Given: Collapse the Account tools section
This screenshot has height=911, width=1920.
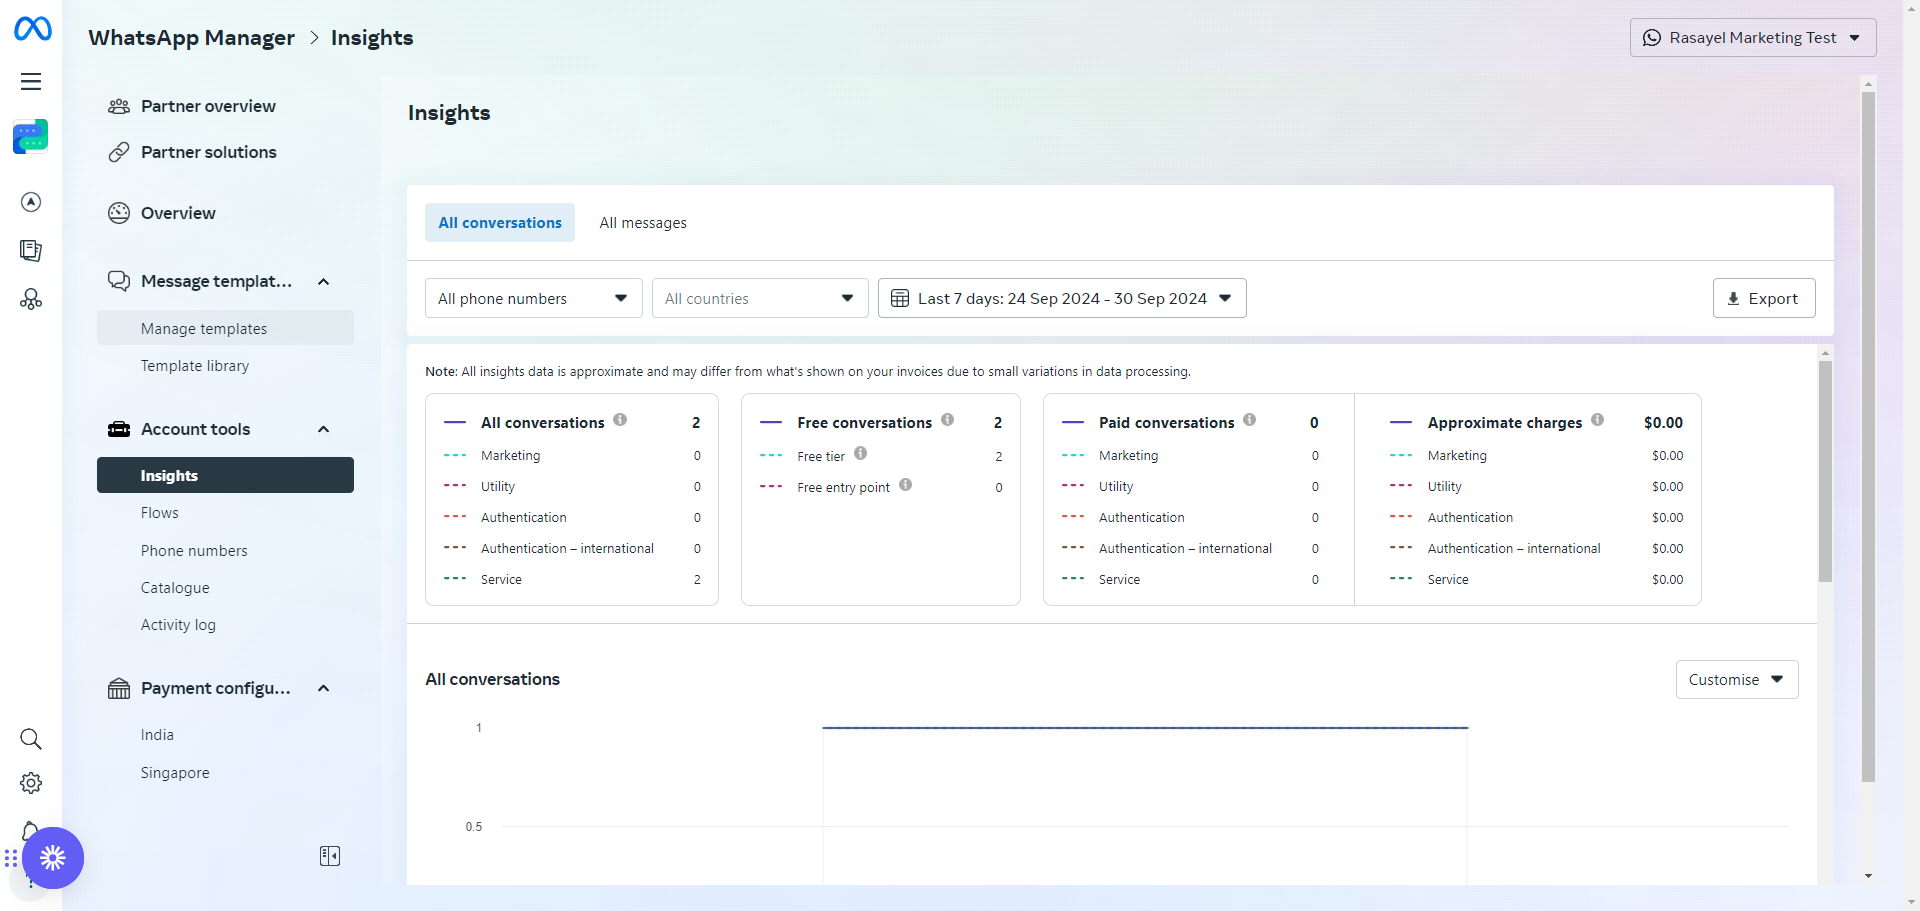Looking at the screenshot, I should pyautogui.click(x=323, y=429).
